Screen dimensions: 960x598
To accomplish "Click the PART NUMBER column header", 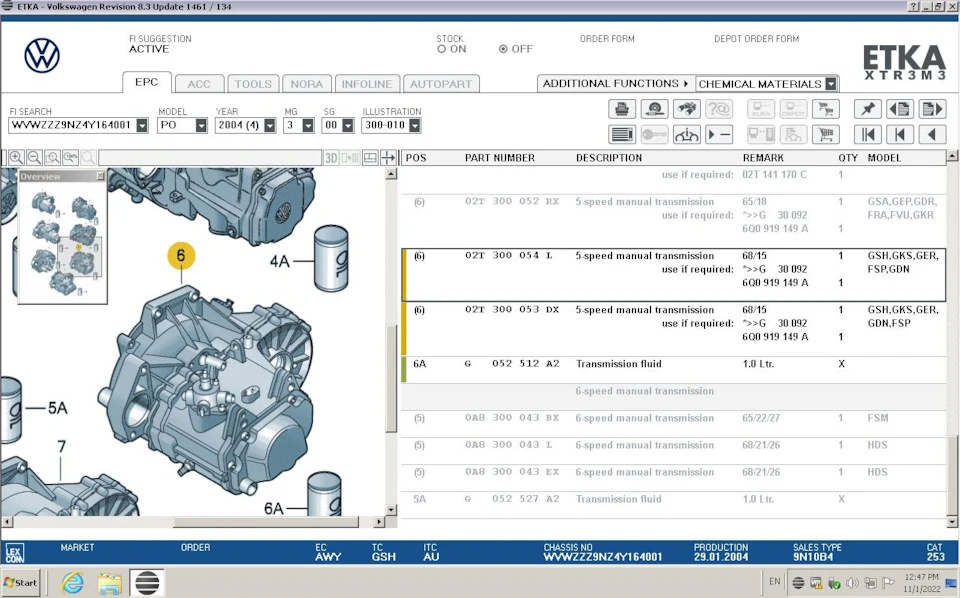I will point(500,158).
